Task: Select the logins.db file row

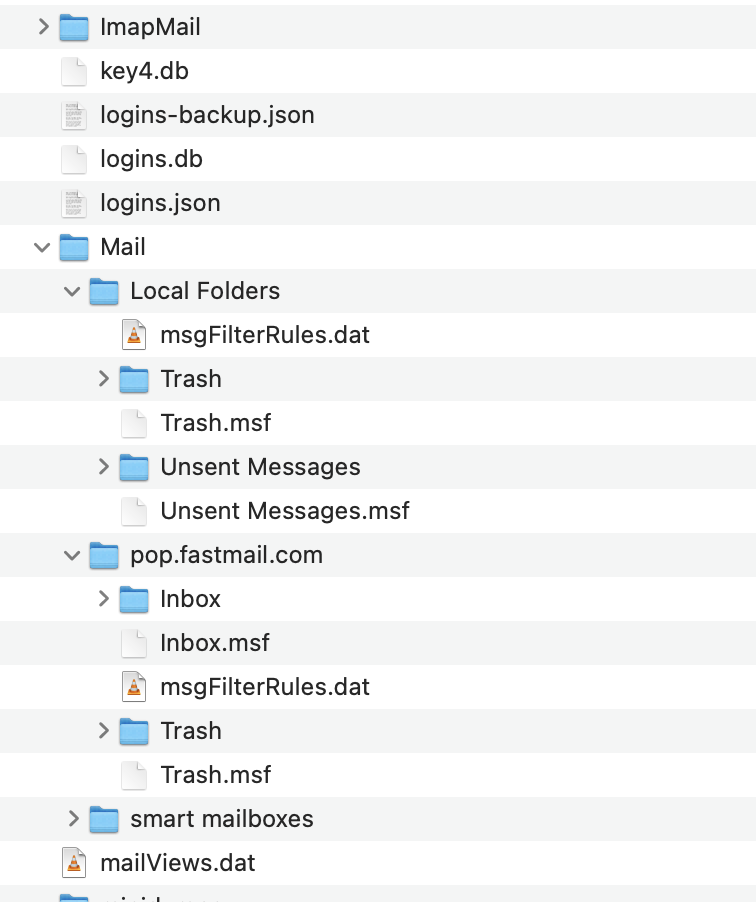Action: point(152,159)
